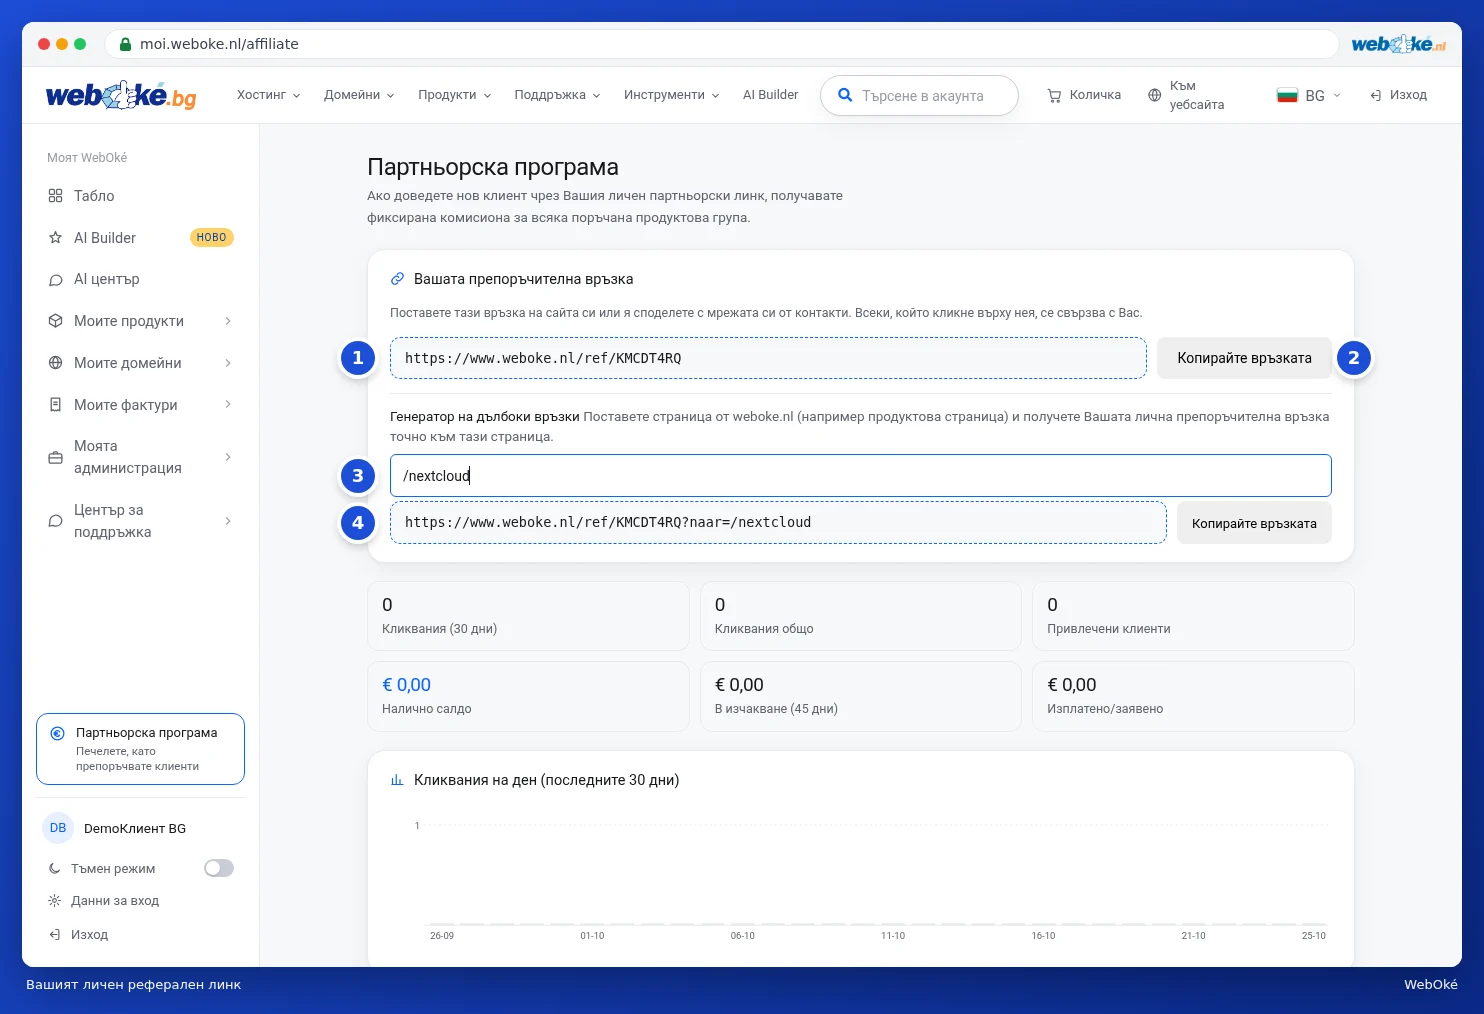This screenshot has width=1484, height=1014.
Task: Open the Поддръжка dropdown menu
Action: (558, 95)
